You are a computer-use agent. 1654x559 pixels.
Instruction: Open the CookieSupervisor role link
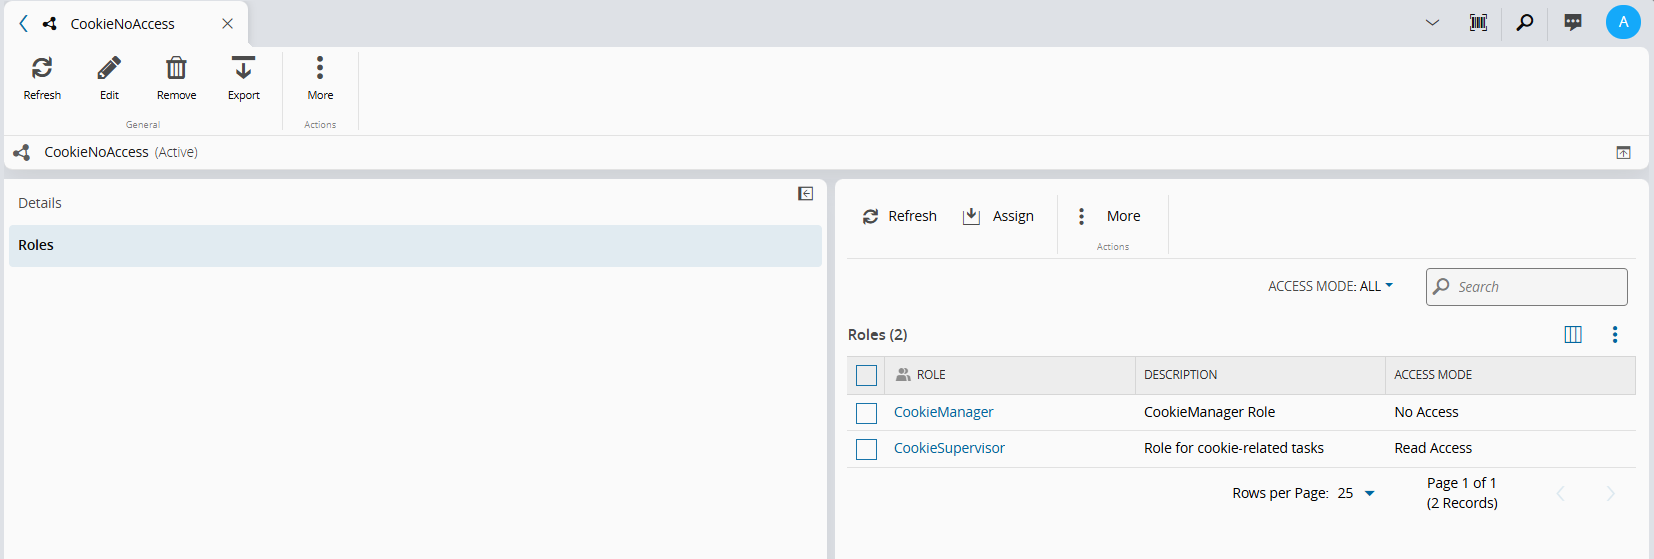click(x=949, y=448)
